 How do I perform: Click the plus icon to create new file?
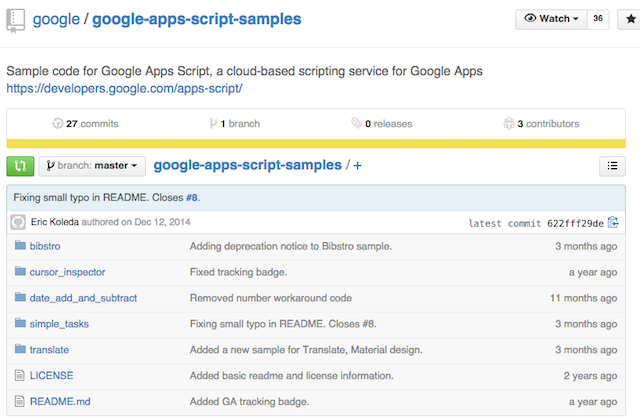click(x=358, y=166)
